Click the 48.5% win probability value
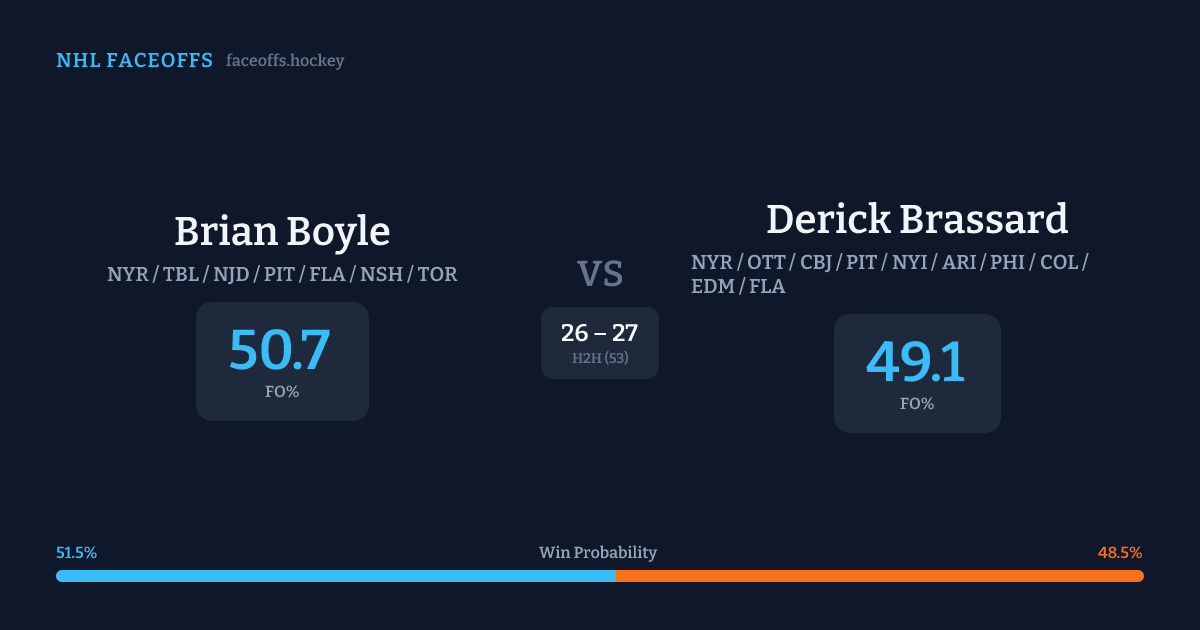1200x630 pixels. (x=1120, y=553)
